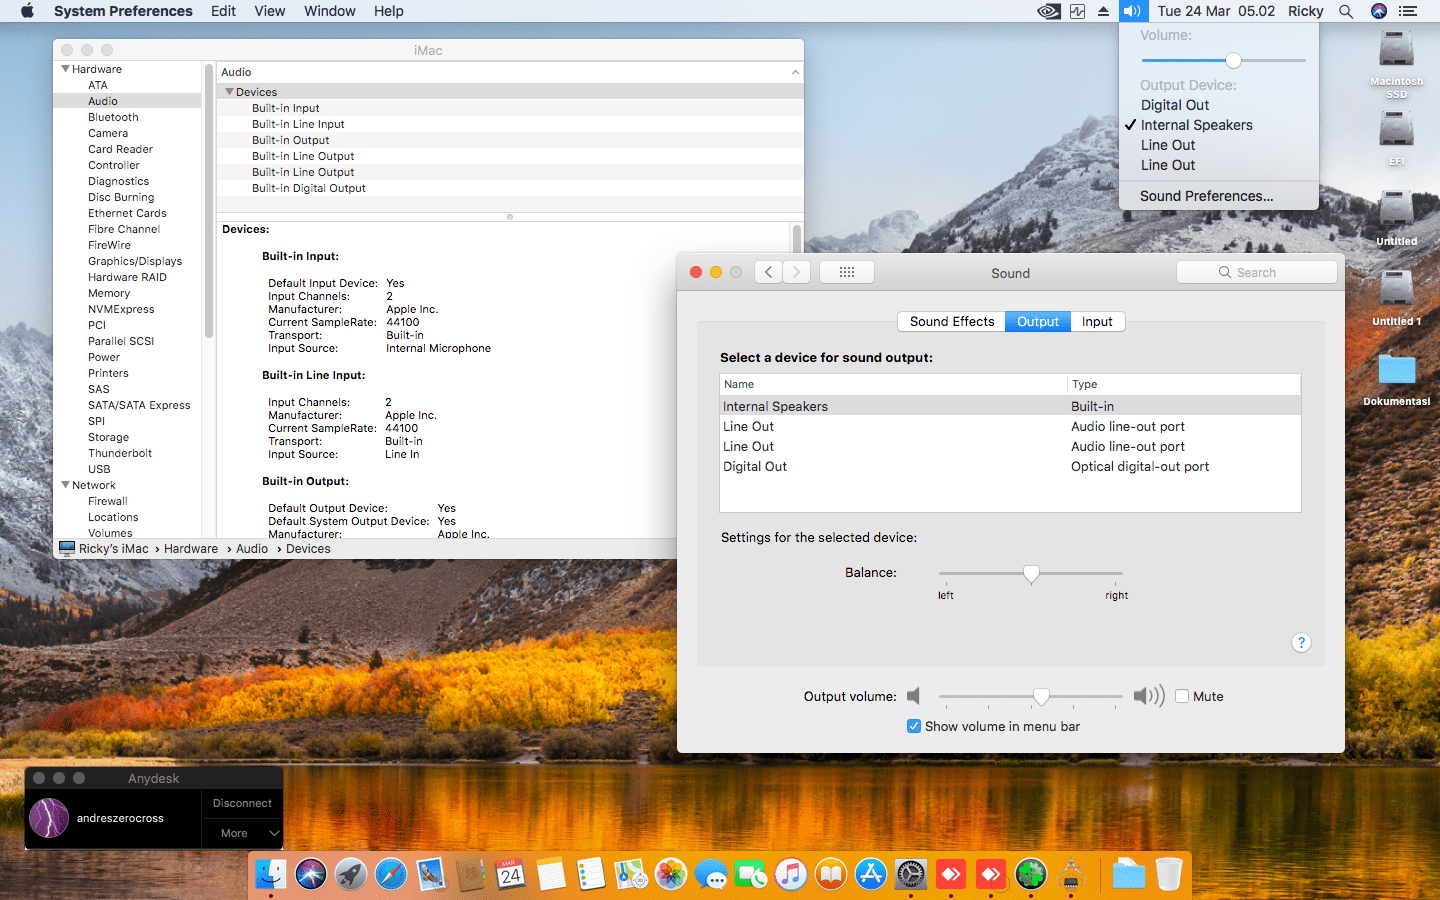Open Photos from the Dock

point(671,874)
